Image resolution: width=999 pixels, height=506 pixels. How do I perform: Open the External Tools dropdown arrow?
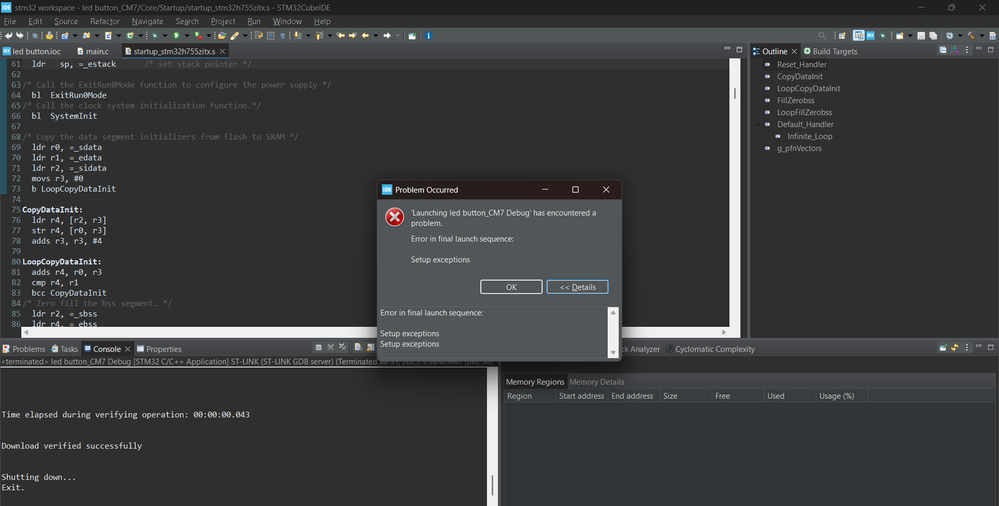point(209,36)
